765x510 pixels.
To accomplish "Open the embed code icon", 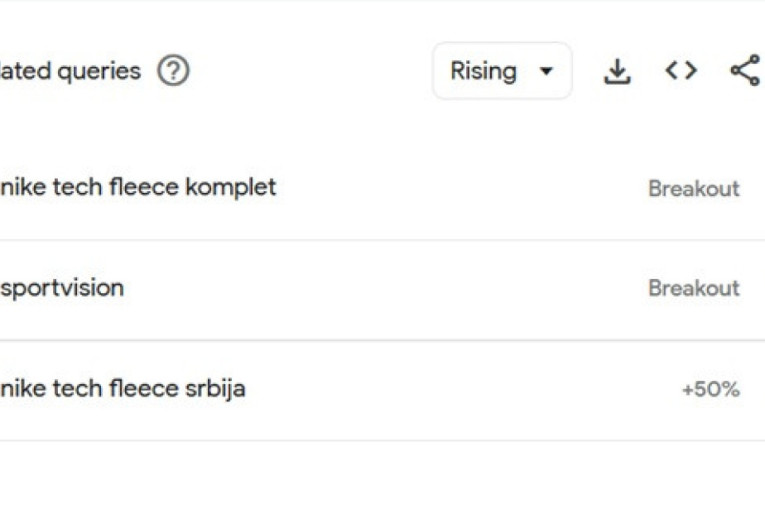I will (x=681, y=71).
